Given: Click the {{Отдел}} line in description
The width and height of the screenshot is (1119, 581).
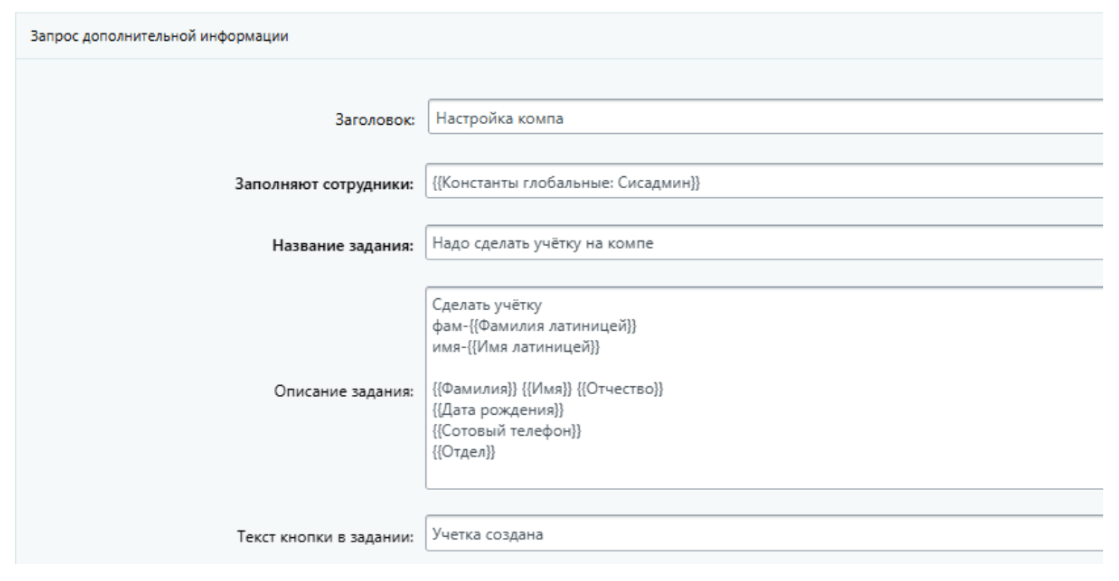Looking at the screenshot, I should [465, 451].
